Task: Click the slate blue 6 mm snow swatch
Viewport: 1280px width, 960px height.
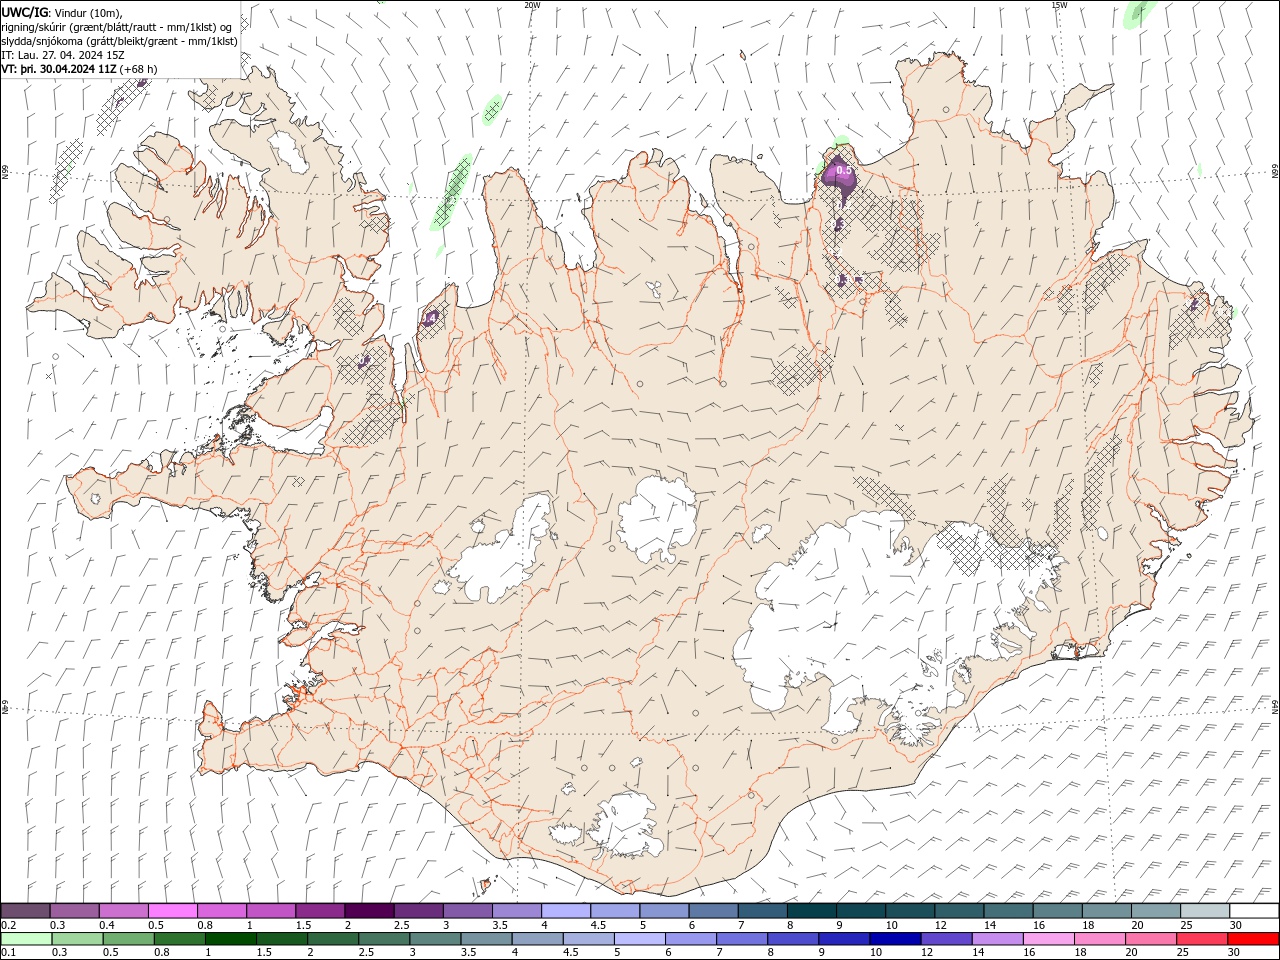Action: tap(714, 911)
